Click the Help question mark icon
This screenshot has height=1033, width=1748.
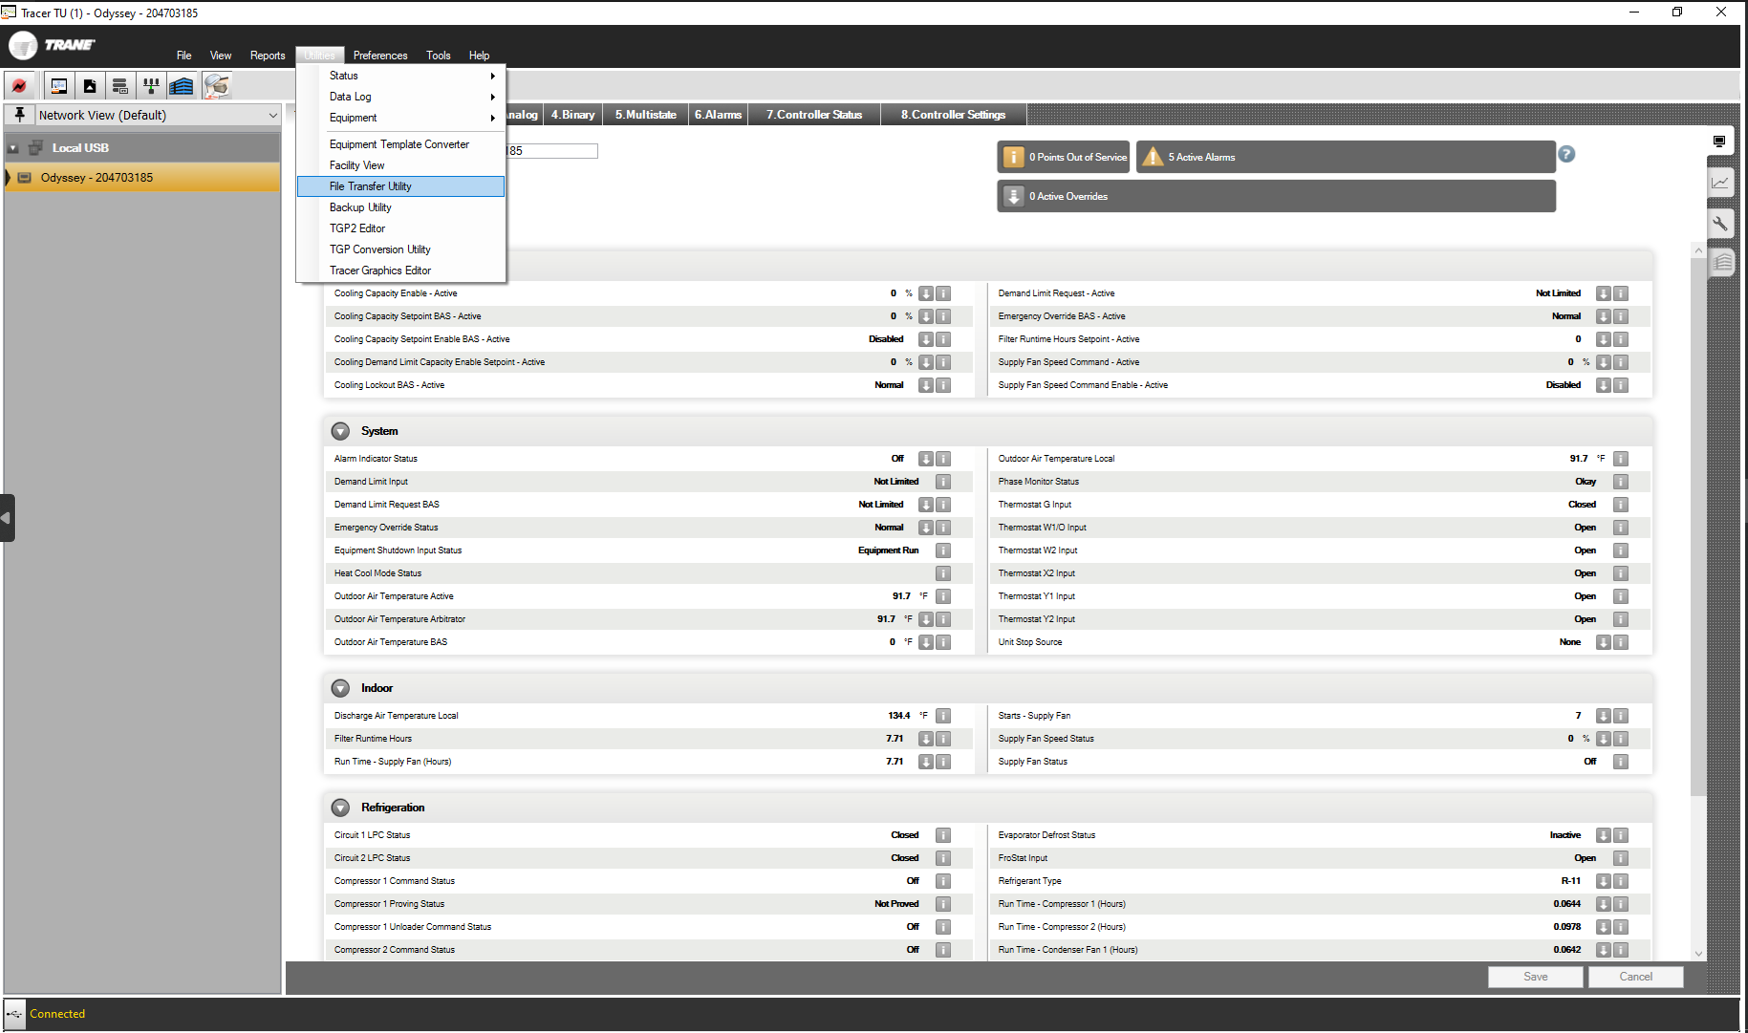coord(1567,154)
